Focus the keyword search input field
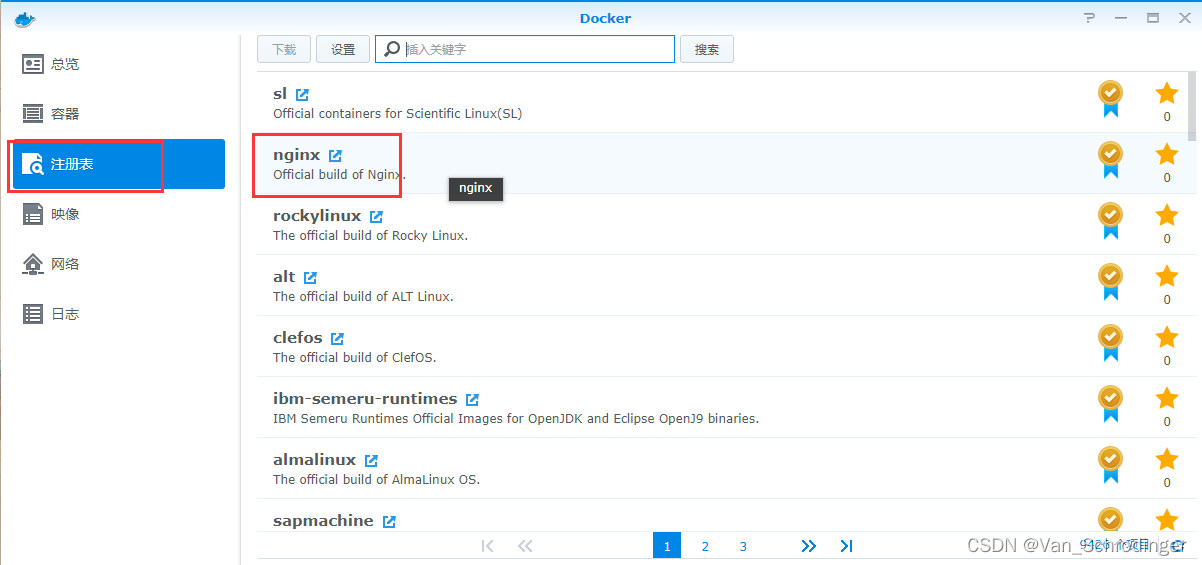1202x565 pixels. click(525, 49)
